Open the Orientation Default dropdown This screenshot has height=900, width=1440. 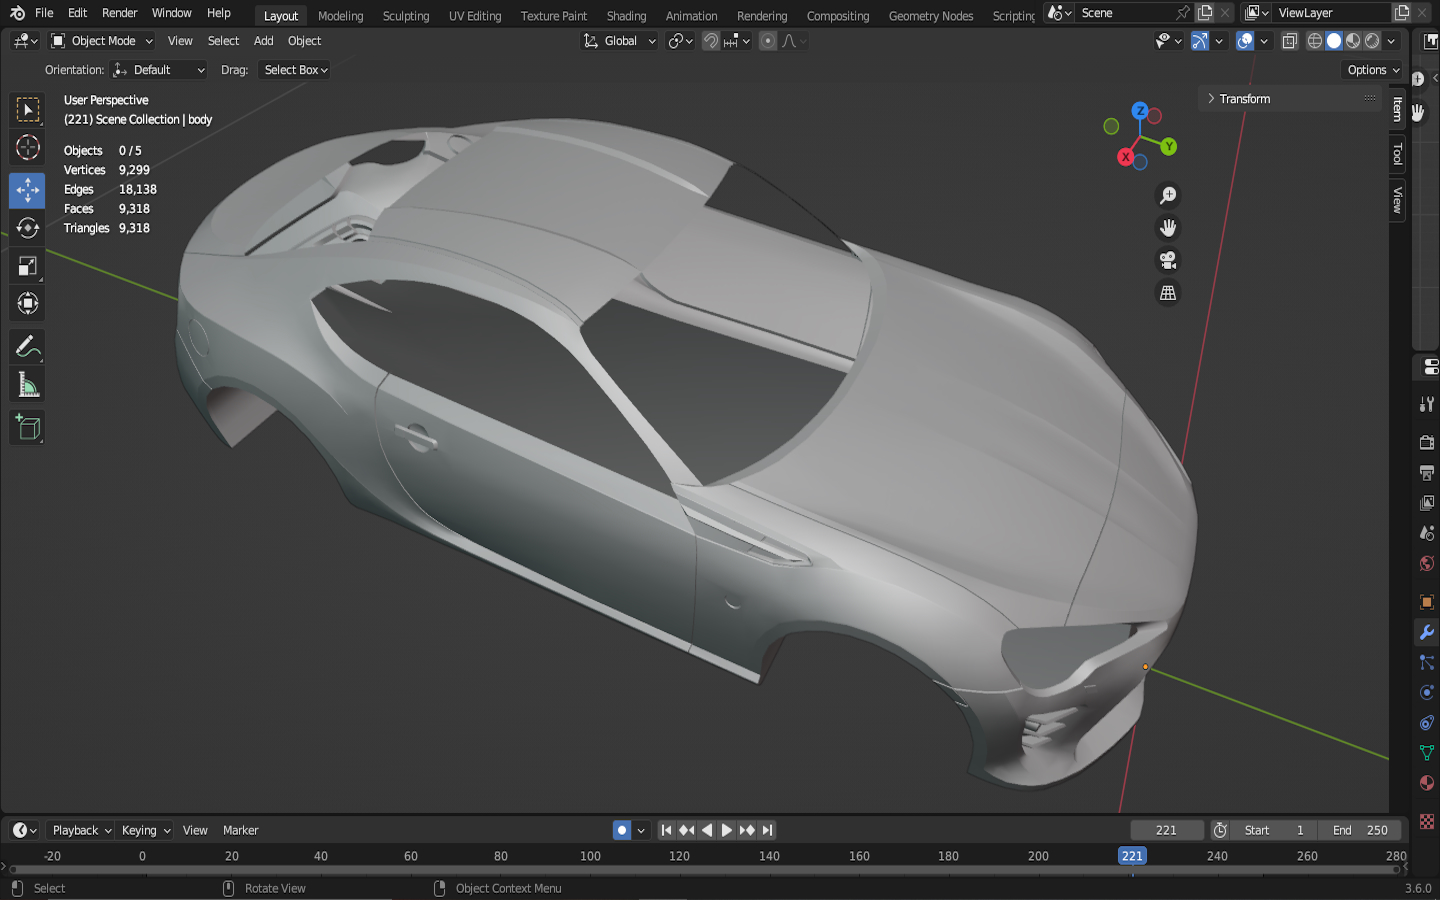click(x=160, y=70)
